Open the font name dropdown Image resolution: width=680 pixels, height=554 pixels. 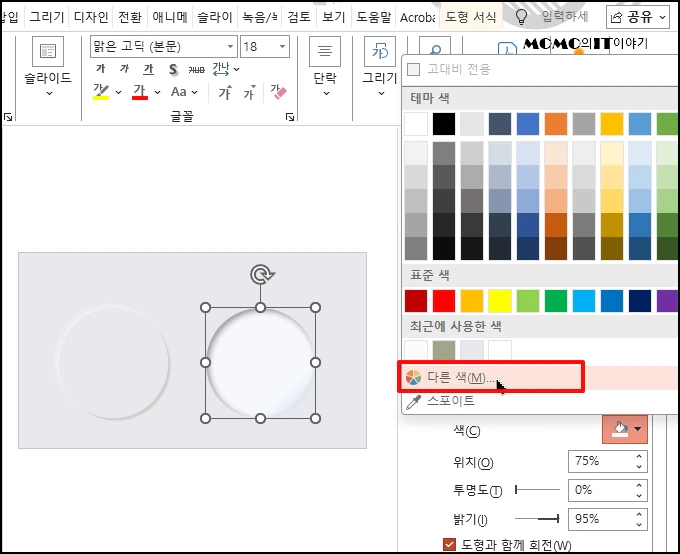[x=230, y=46]
